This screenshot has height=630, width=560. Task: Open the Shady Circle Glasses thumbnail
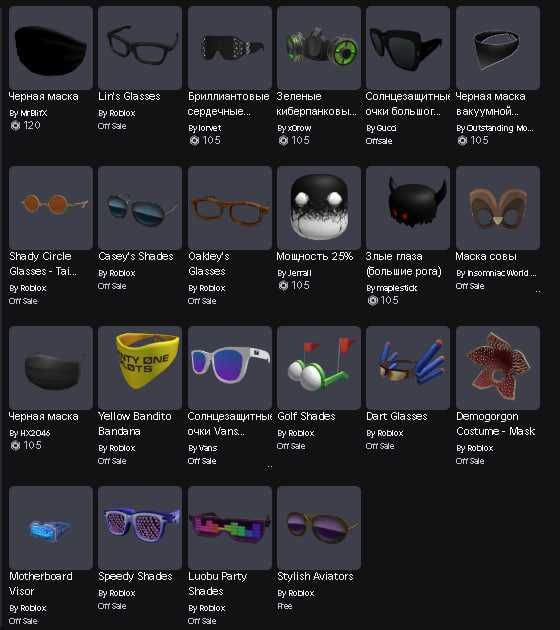pyautogui.click(x=51, y=208)
